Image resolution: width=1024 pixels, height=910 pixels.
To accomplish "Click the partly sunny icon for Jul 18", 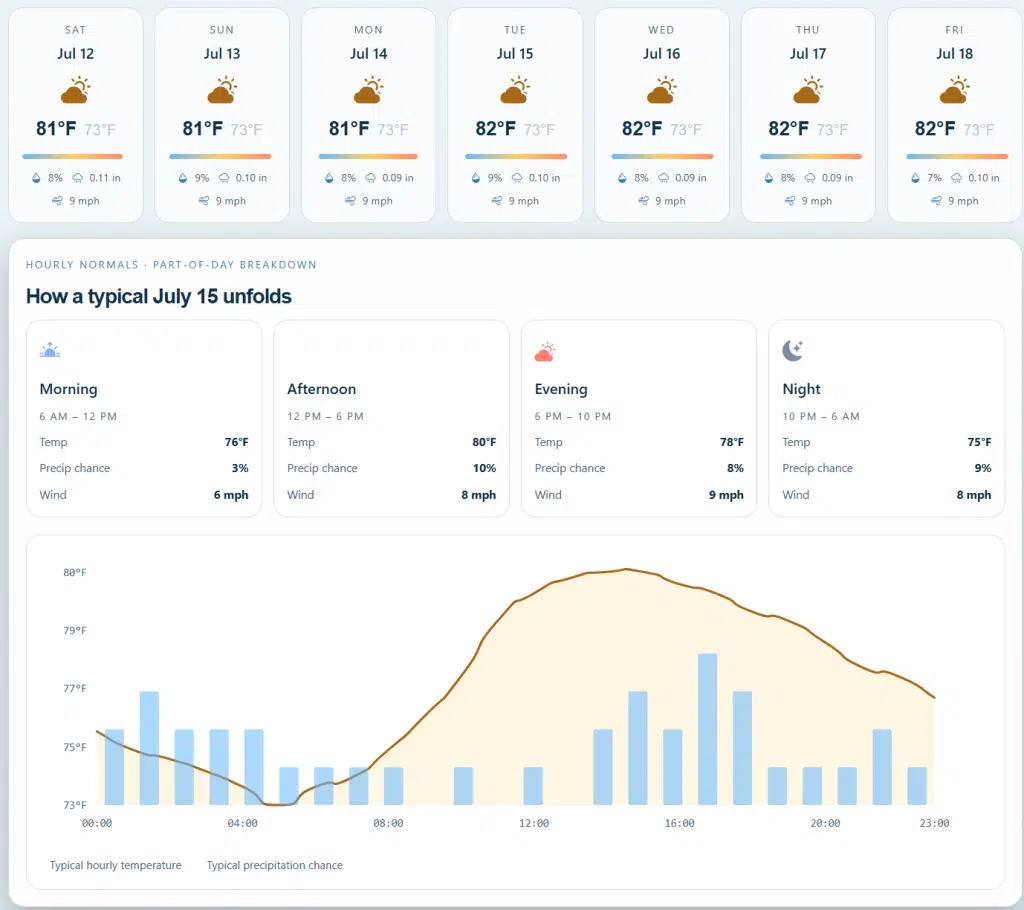I will (955, 89).
